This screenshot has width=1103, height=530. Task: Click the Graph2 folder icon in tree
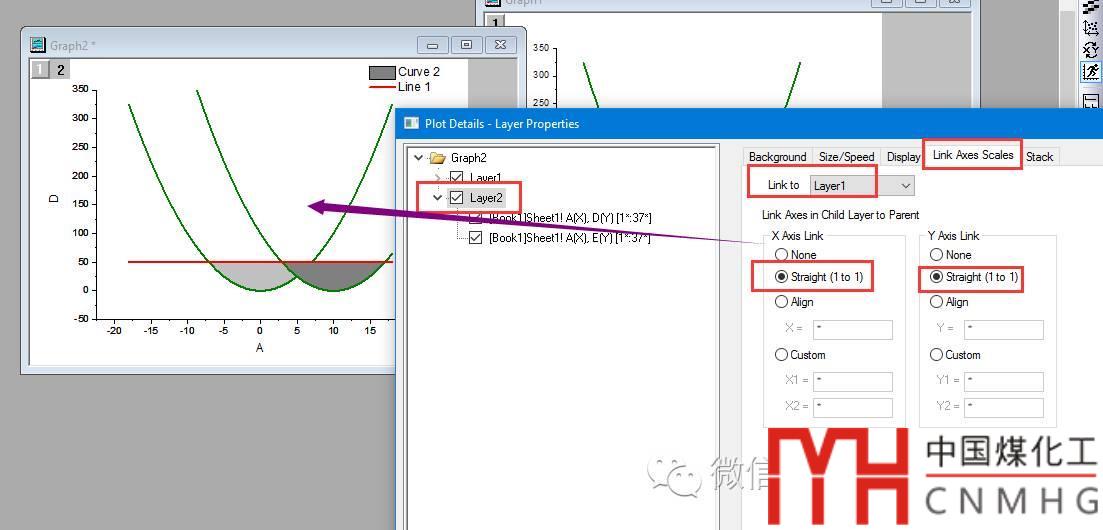point(438,158)
